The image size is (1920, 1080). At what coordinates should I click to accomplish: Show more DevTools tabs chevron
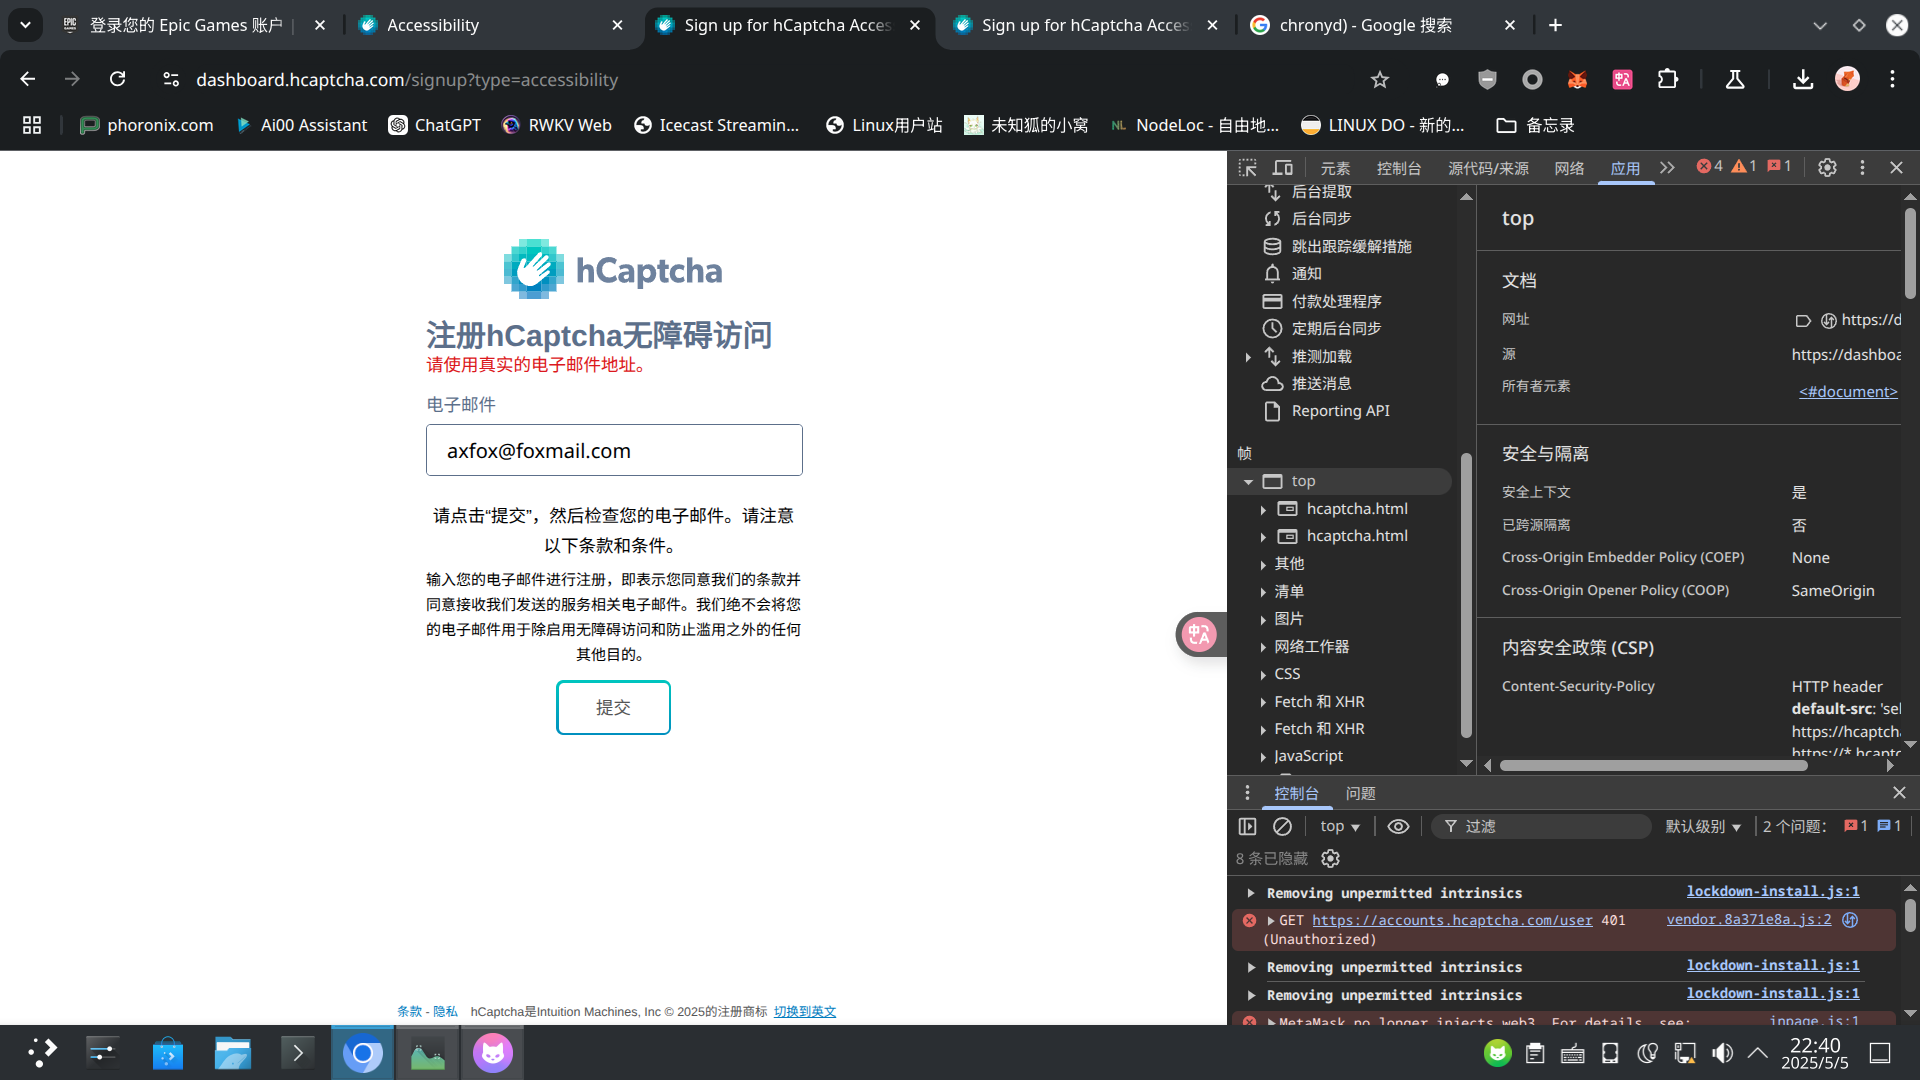(1667, 168)
